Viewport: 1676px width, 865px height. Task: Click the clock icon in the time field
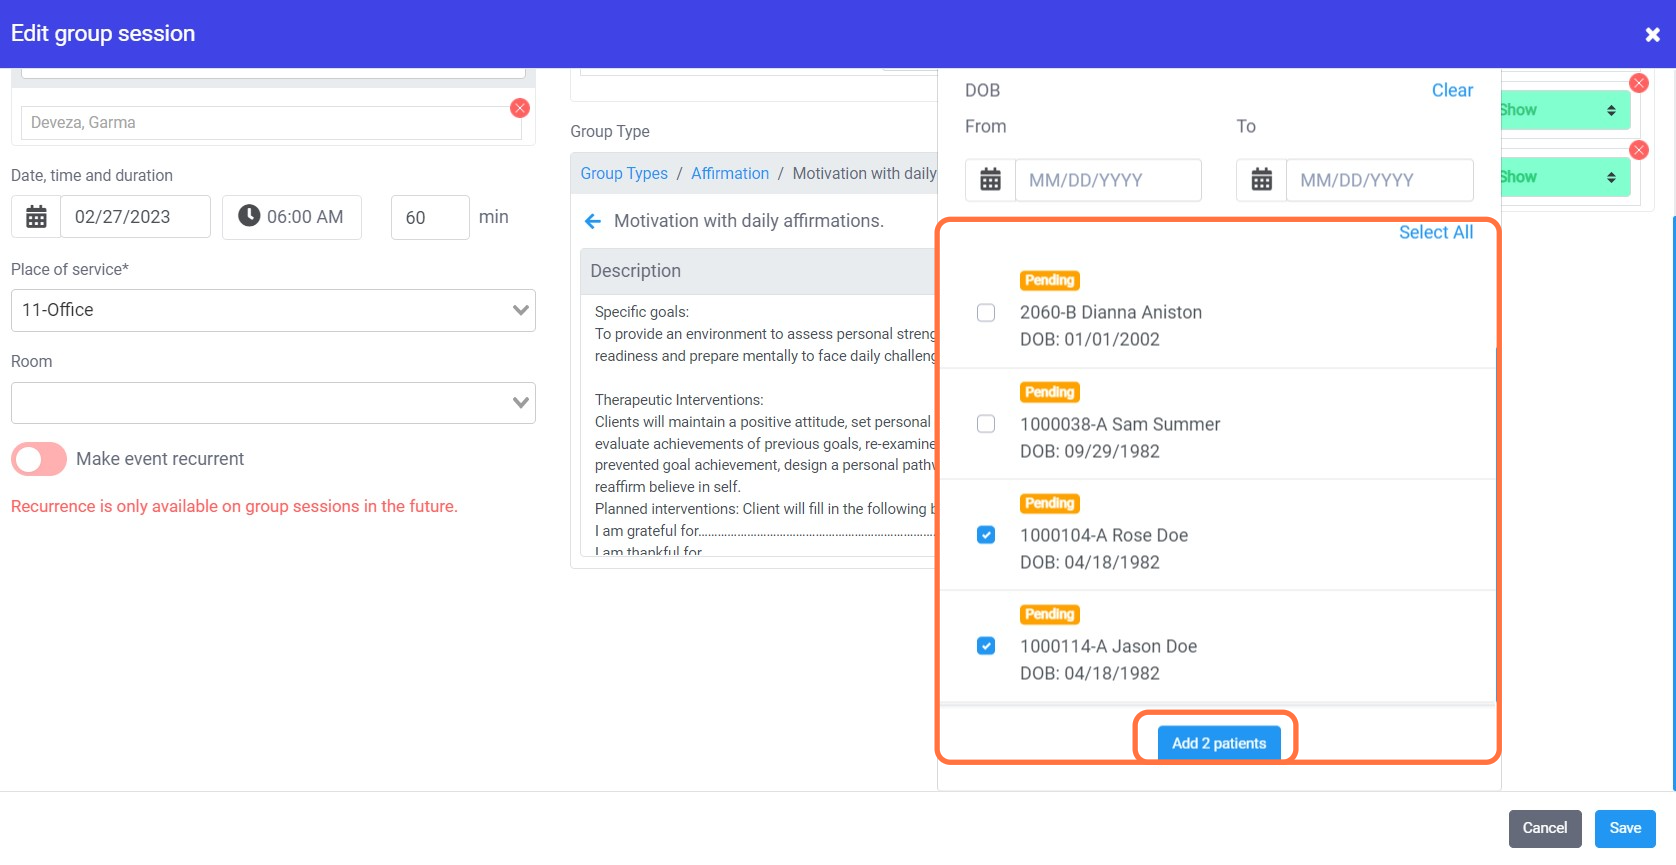(x=249, y=216)
